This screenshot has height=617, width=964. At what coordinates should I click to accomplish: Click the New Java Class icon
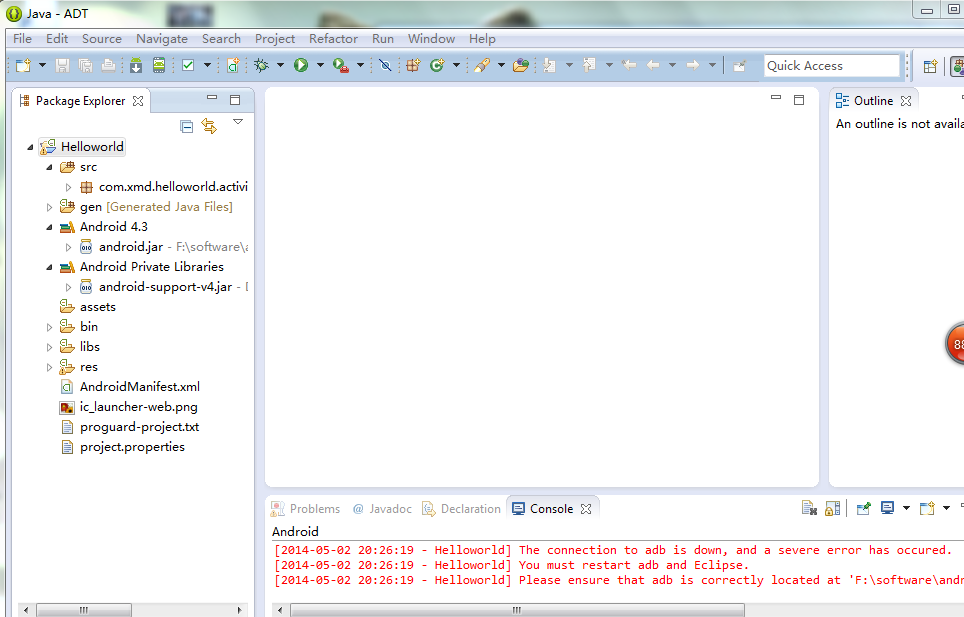(437, 65)
